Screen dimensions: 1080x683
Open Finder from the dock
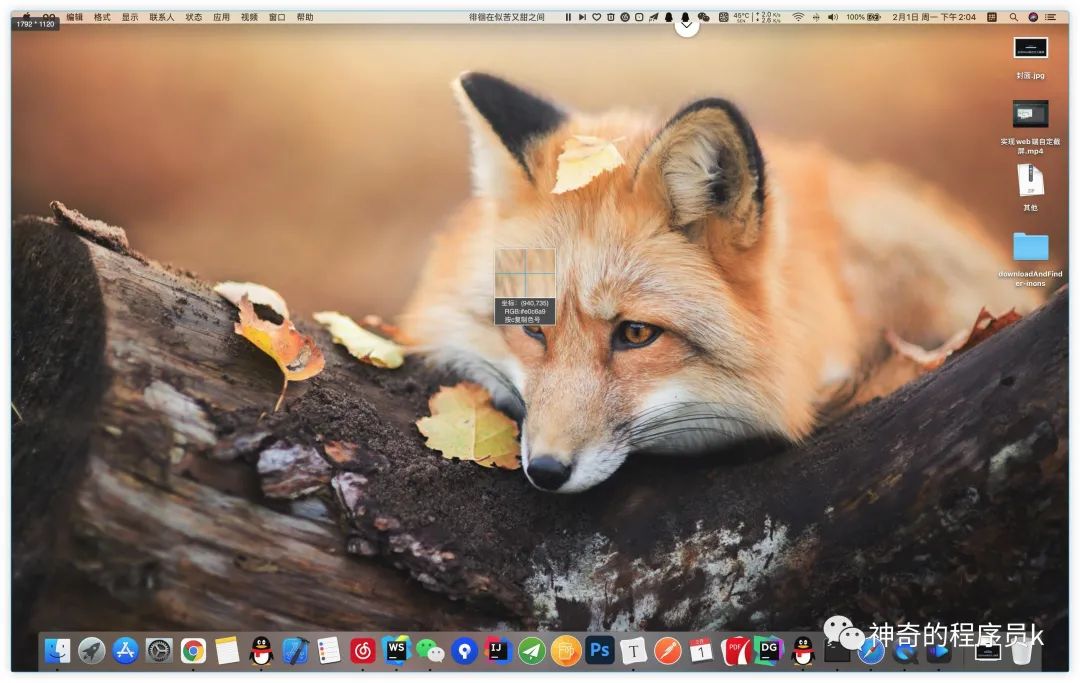tap(57, 651)
